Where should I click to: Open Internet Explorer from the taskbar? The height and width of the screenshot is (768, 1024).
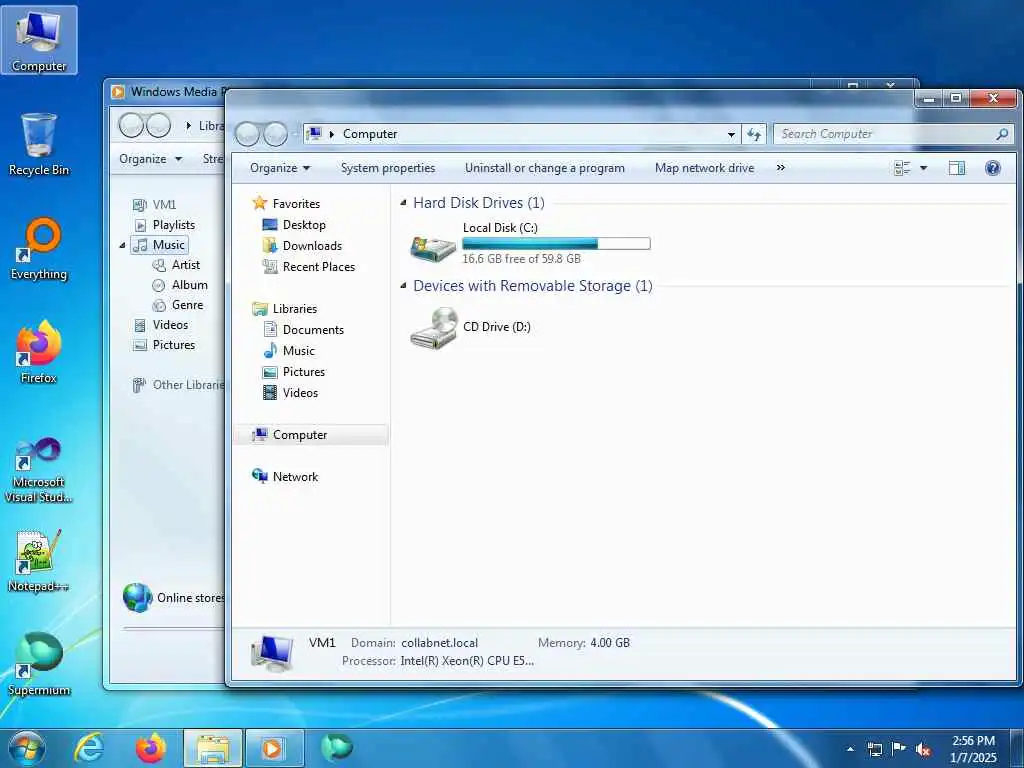tap(88, 748)
